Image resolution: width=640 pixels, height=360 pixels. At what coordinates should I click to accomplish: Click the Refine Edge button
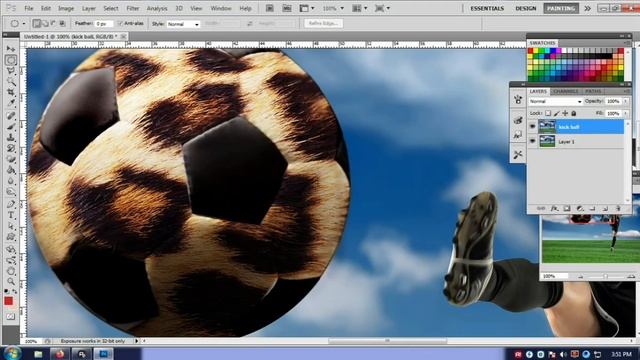[323, 24]
